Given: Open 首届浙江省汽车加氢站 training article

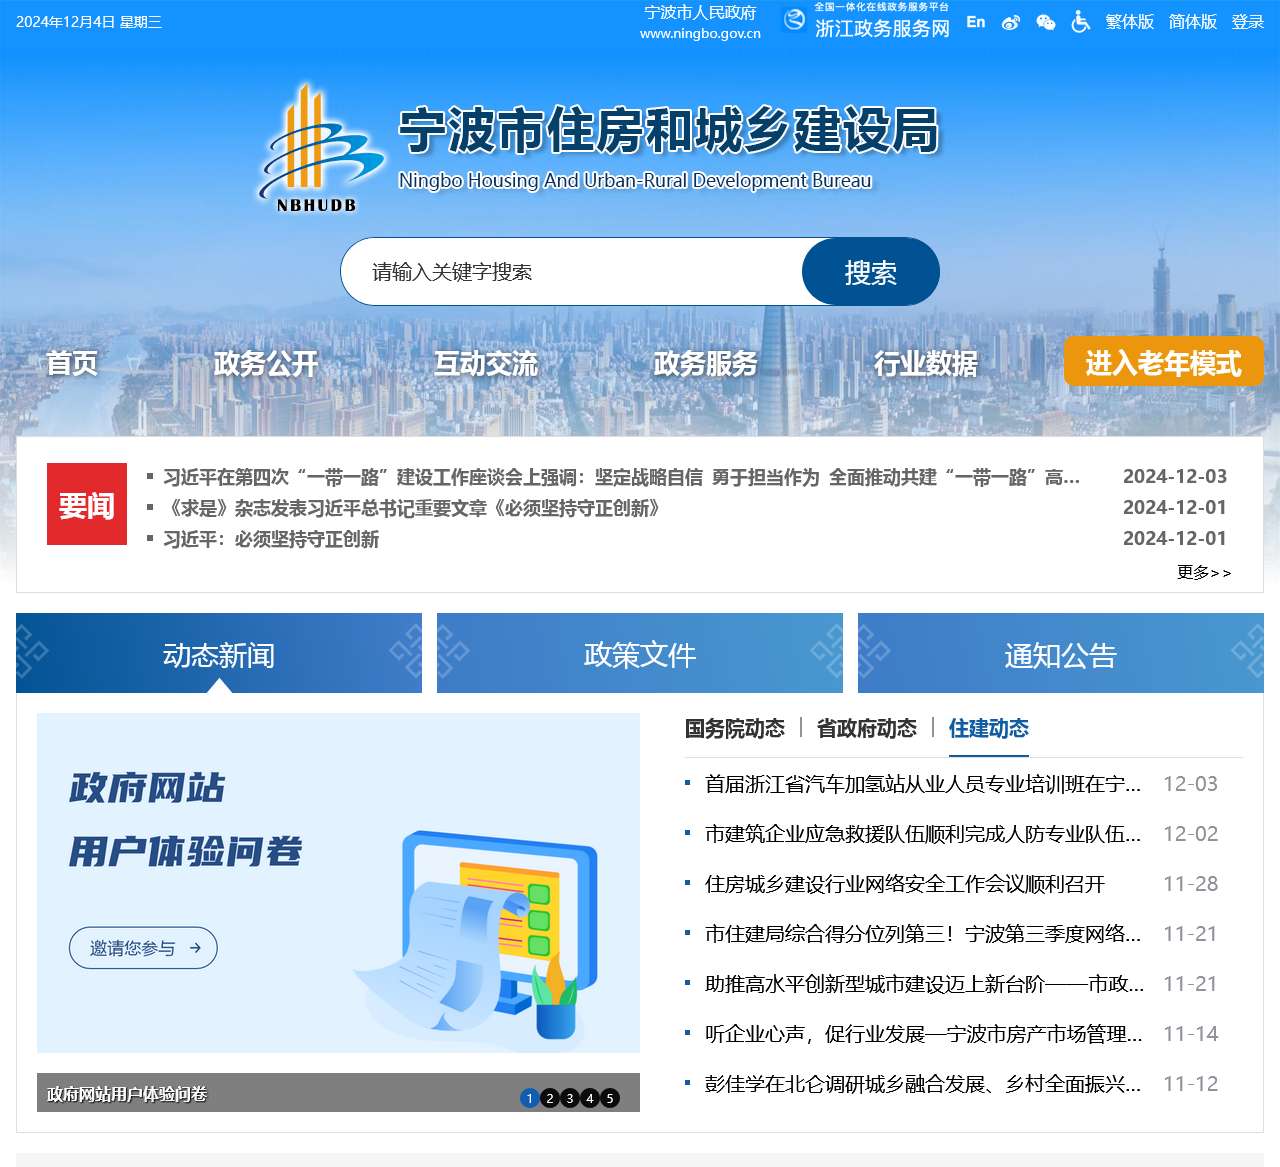Looking at the screenshot, I should [923, 784].
